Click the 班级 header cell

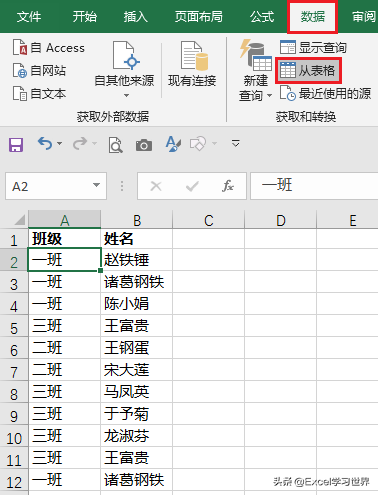(65, 239)
